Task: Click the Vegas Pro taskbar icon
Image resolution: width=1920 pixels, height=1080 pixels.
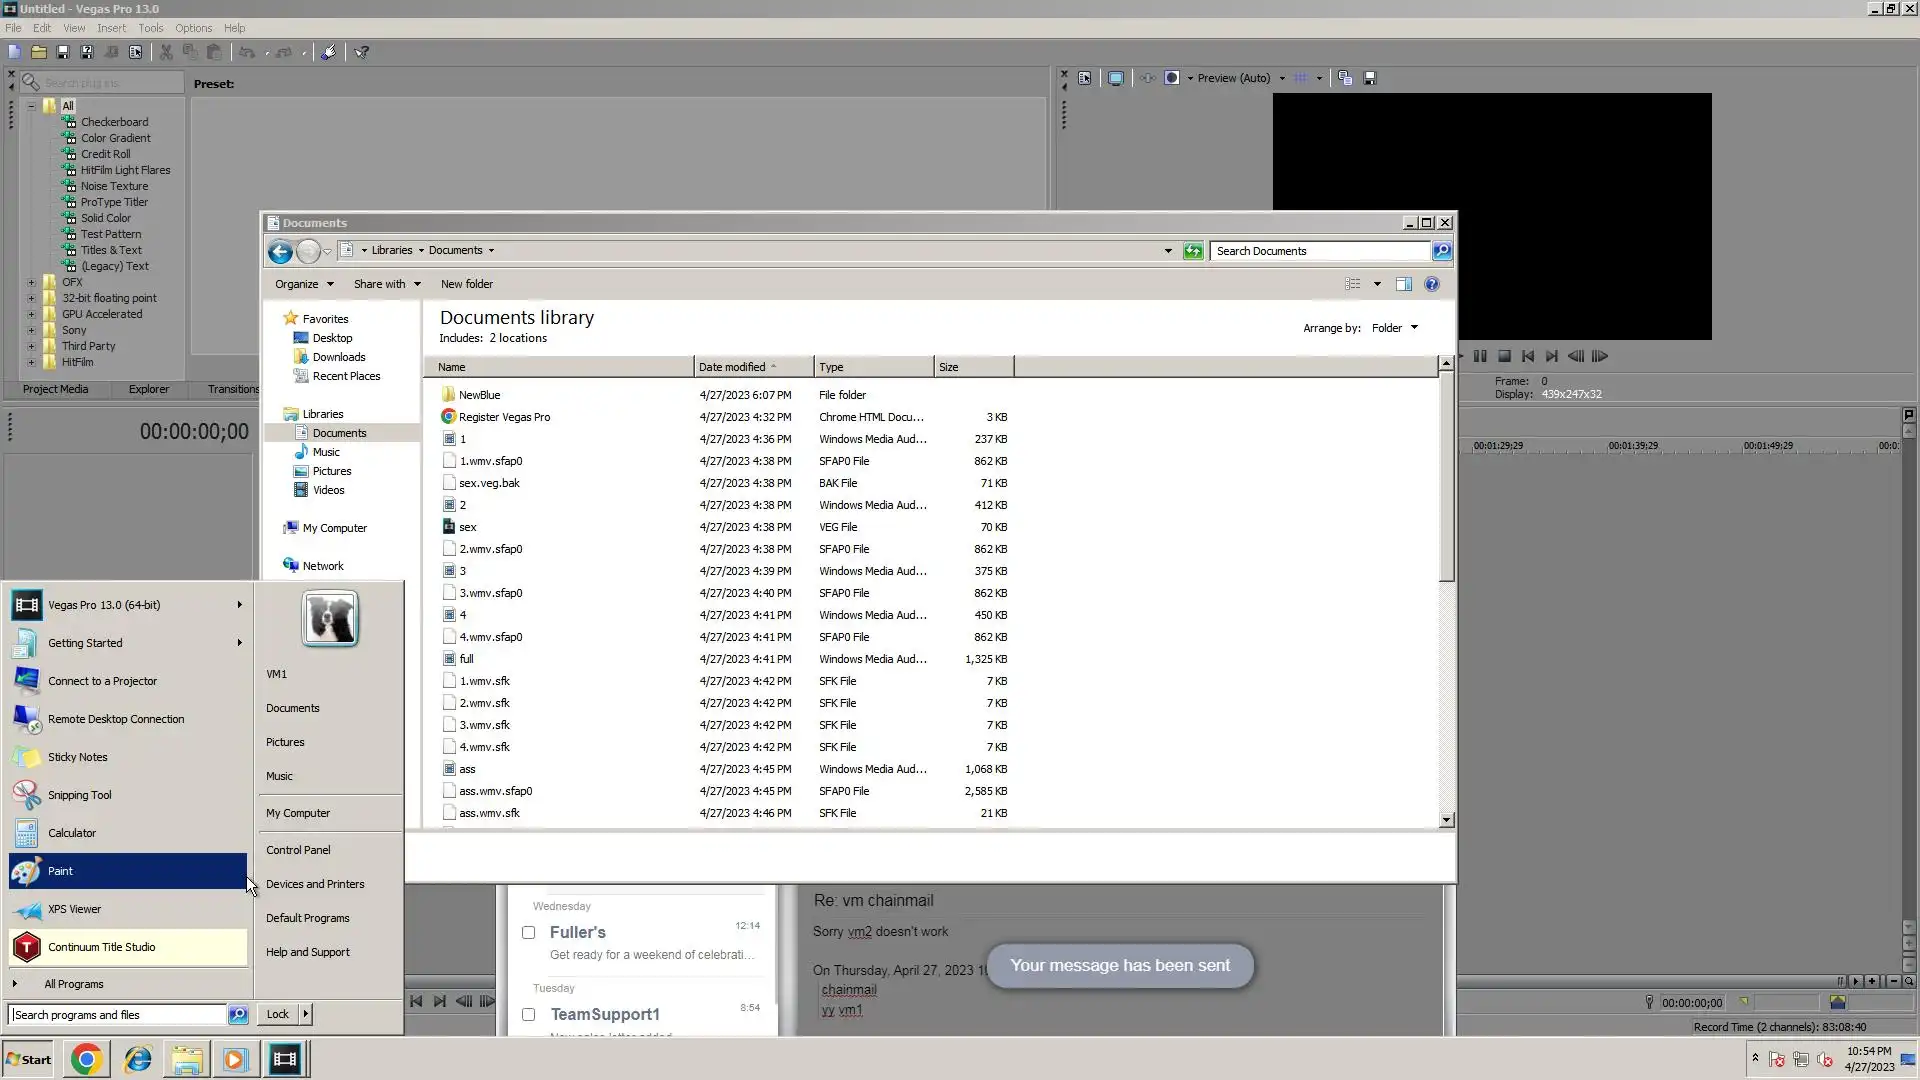Action: [x=285, y=1059]
